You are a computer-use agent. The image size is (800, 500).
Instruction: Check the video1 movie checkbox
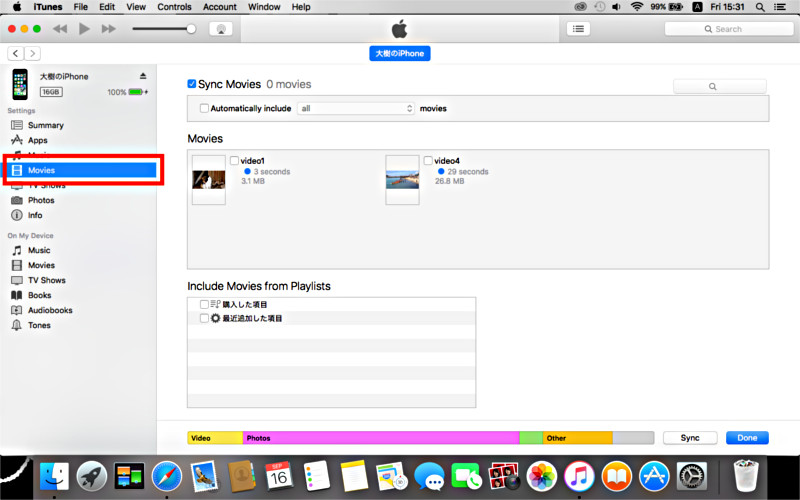[234, 160]
